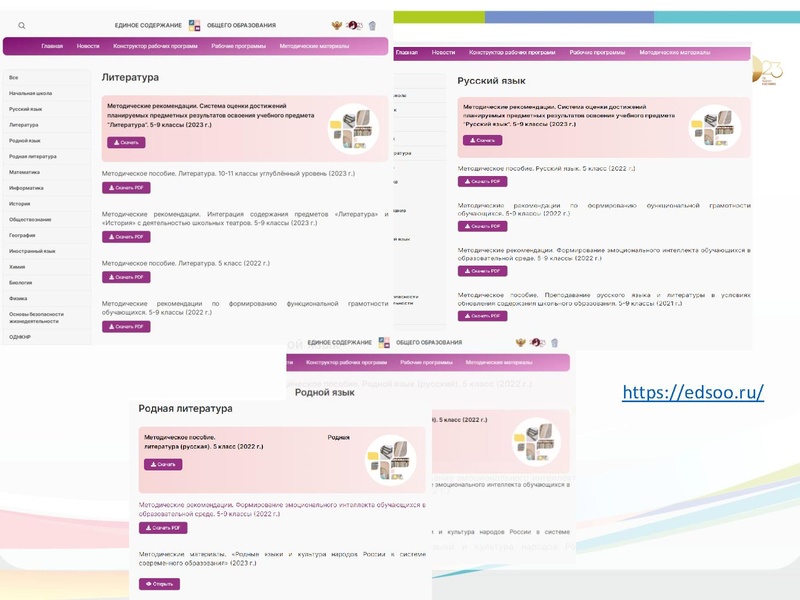This screenshot has height=600, width=800.
Task: Click the colorful site logo in the top-left header
Action: 195,25
